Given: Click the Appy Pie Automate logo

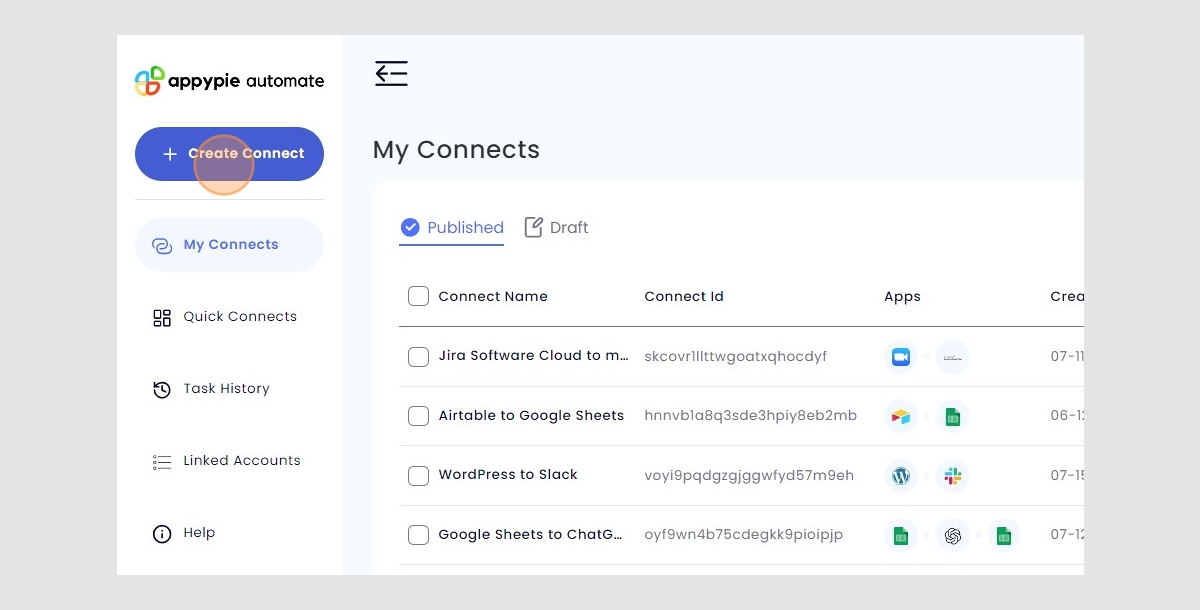Looking at the screenshot, I should 229,81.
